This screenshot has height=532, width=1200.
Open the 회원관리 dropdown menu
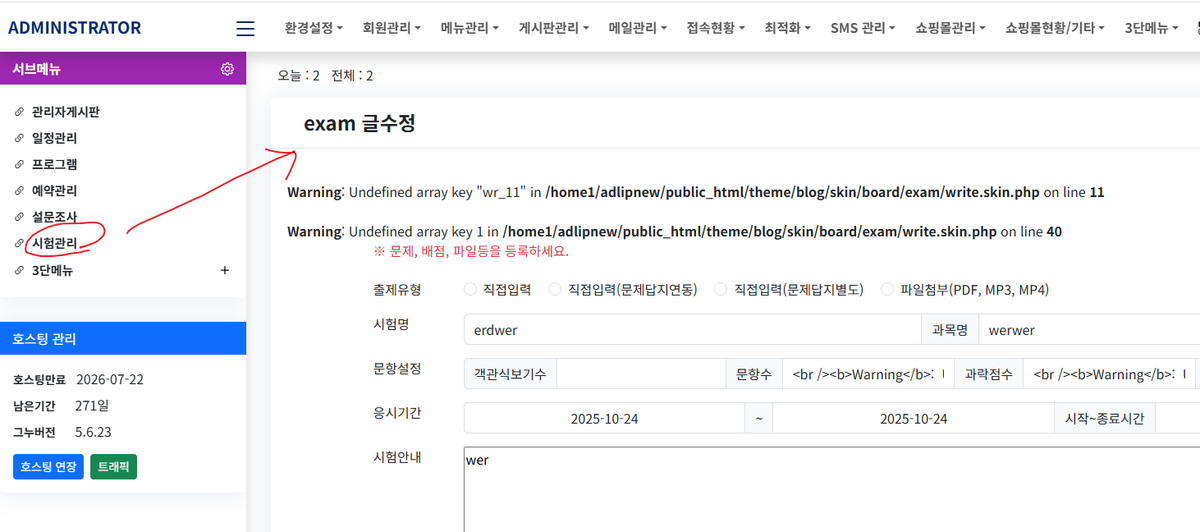click(390, 28)
